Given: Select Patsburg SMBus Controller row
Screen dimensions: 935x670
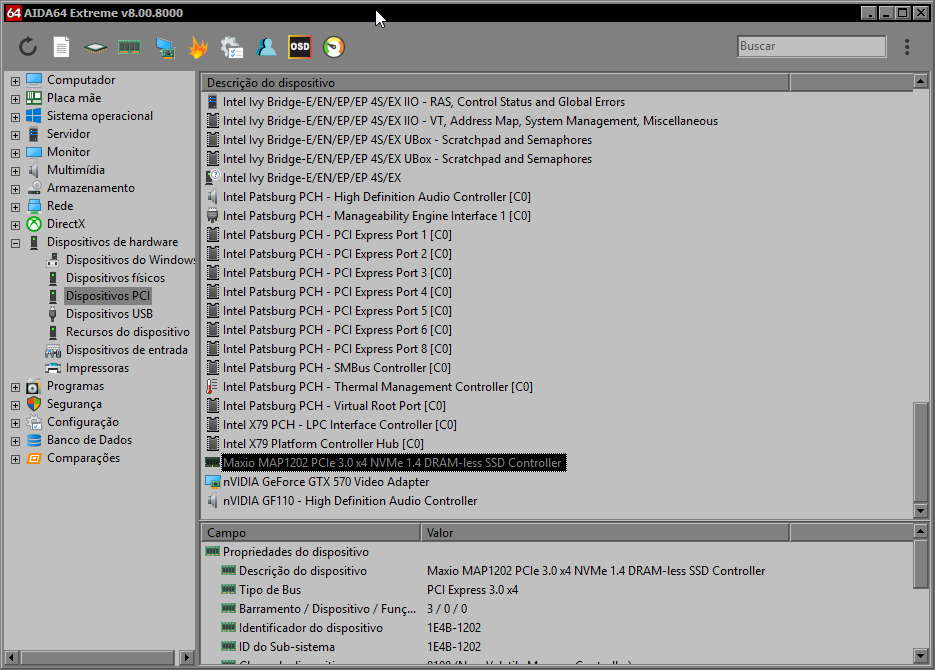Looking at the screenshot, I should (x=336, y=368).
